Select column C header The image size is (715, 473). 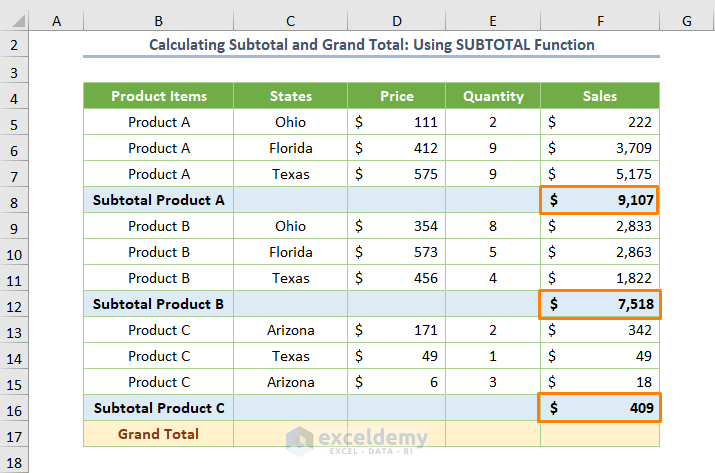coord(290,21)
